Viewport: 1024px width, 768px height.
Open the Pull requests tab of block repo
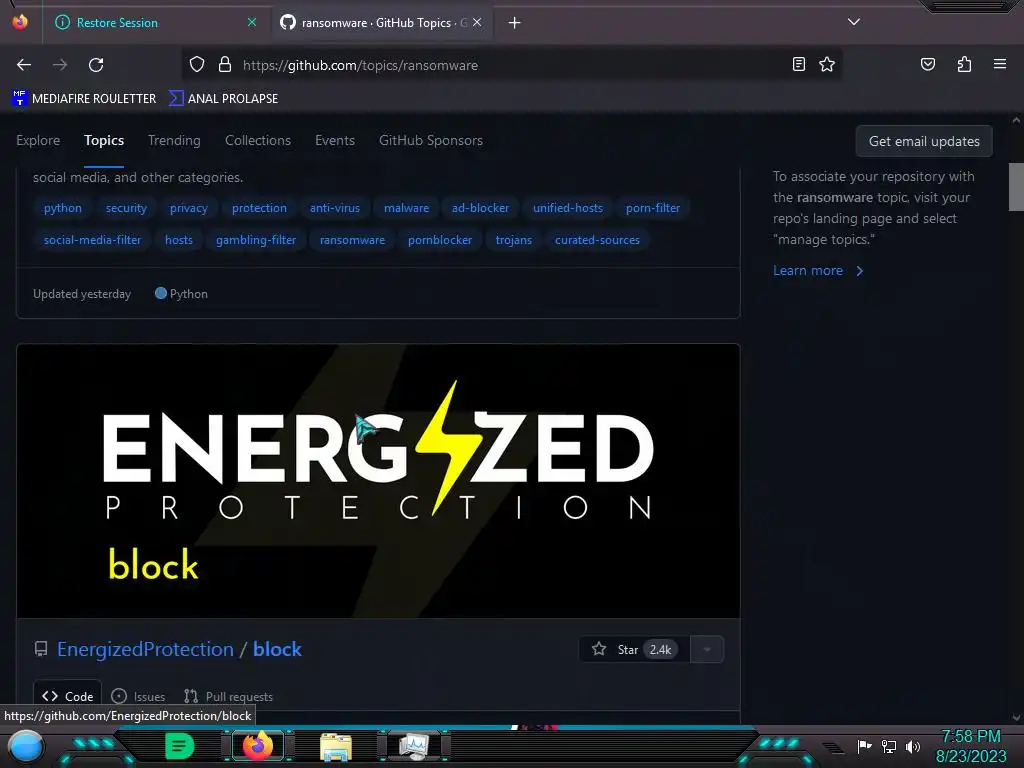(228, 696)
